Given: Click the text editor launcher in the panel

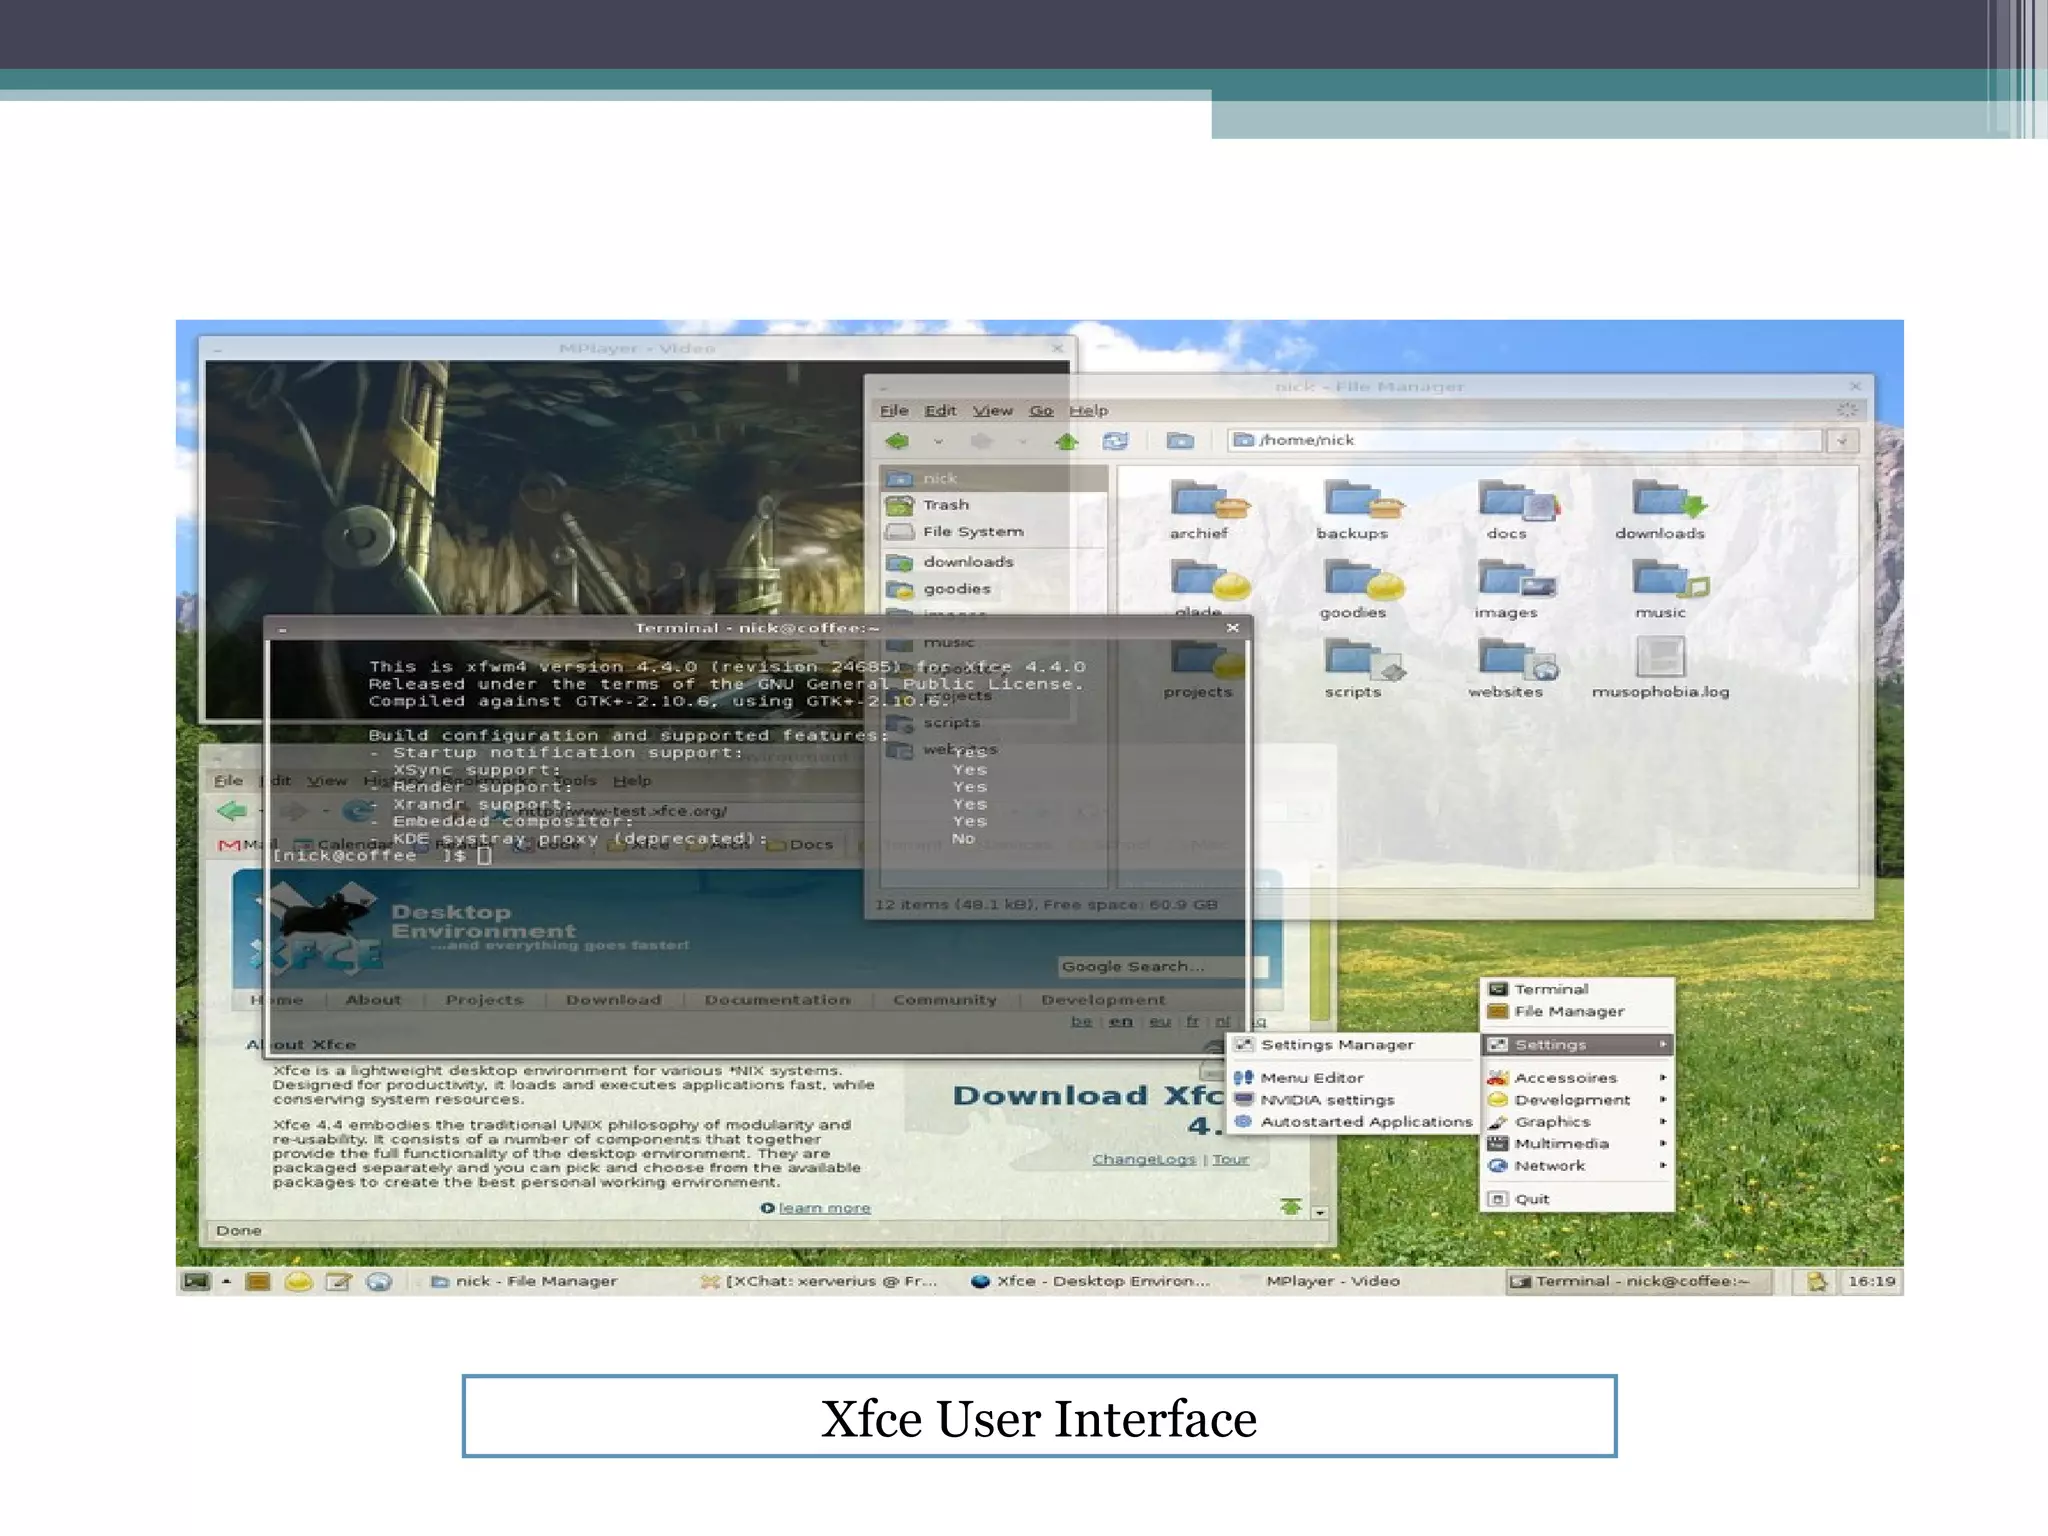Looking at the screenshot, I should 339,1281.
